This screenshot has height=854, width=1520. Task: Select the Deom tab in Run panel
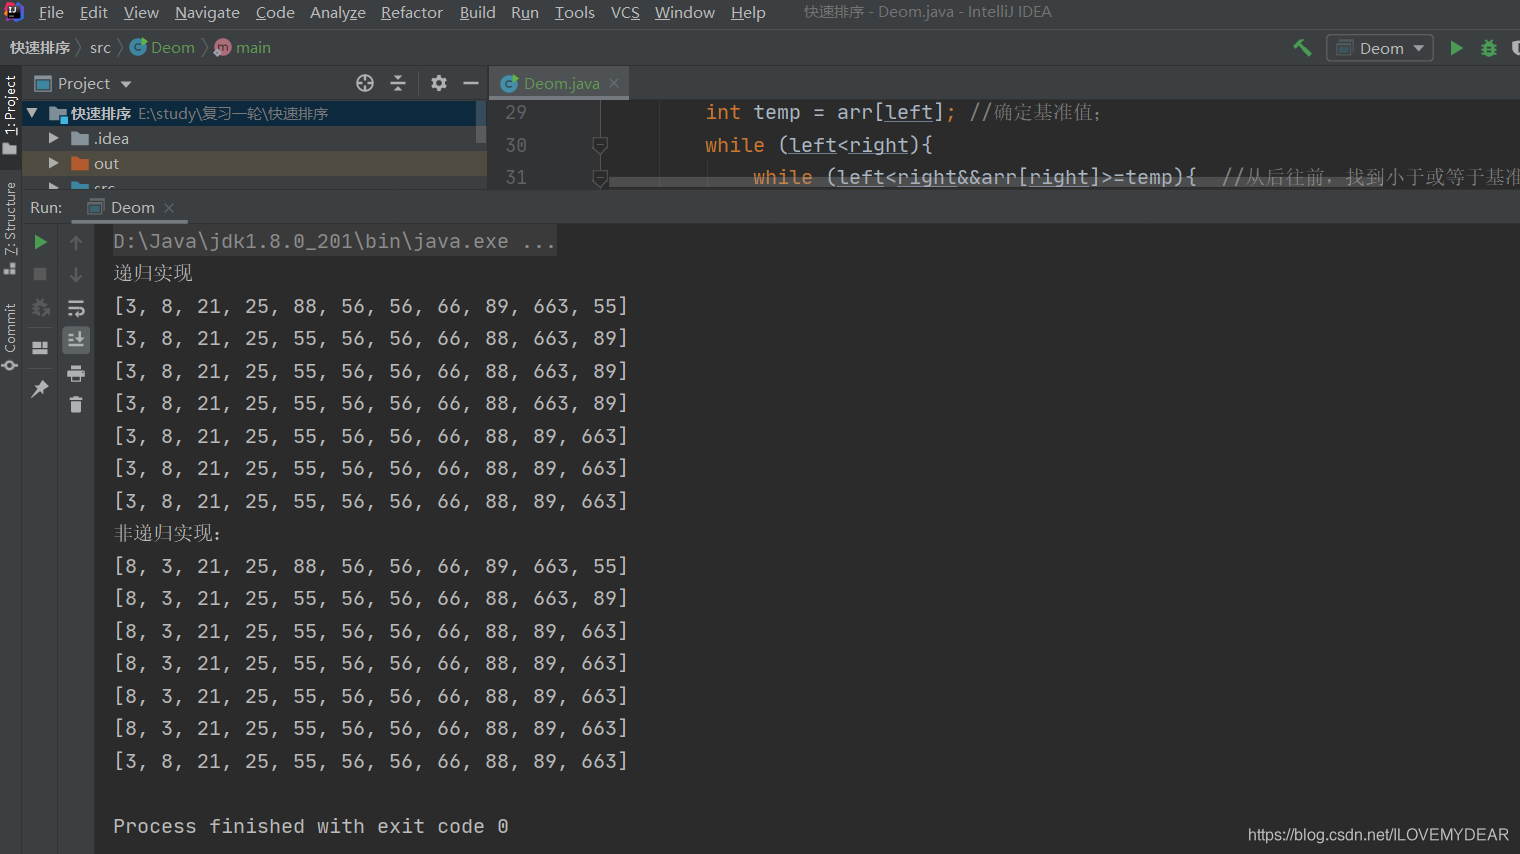[131, 207]
